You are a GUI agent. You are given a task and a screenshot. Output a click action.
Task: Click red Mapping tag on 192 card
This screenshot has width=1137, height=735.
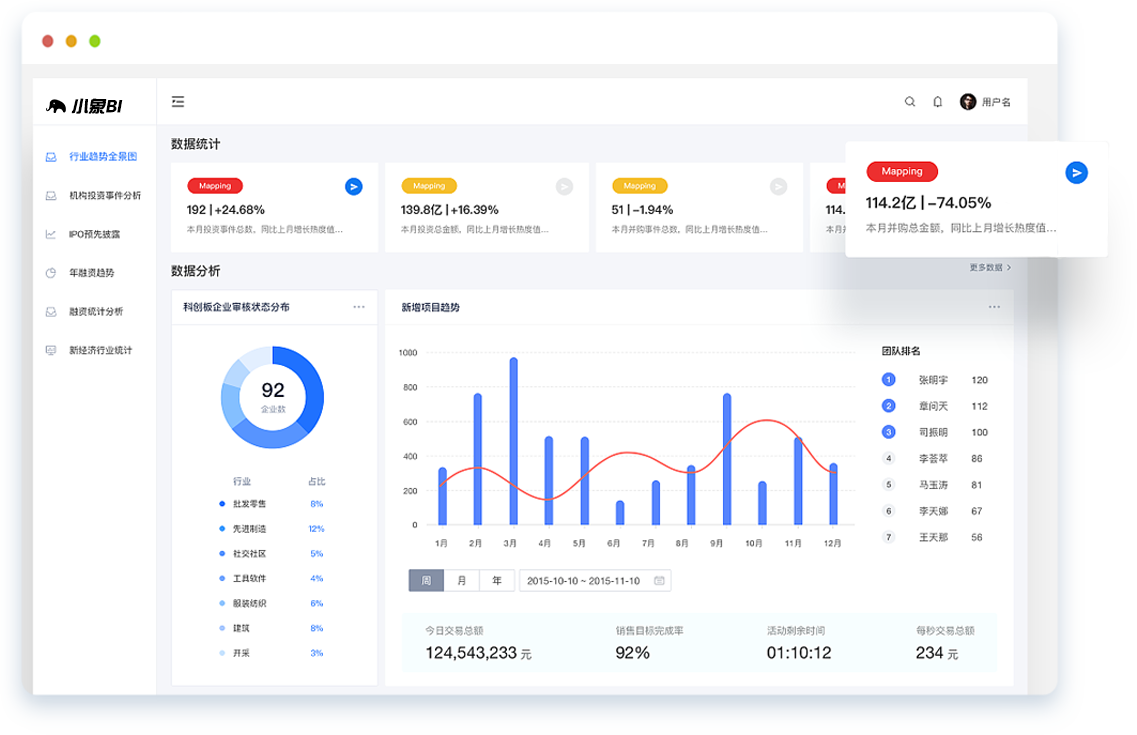[x=215, y=186]
